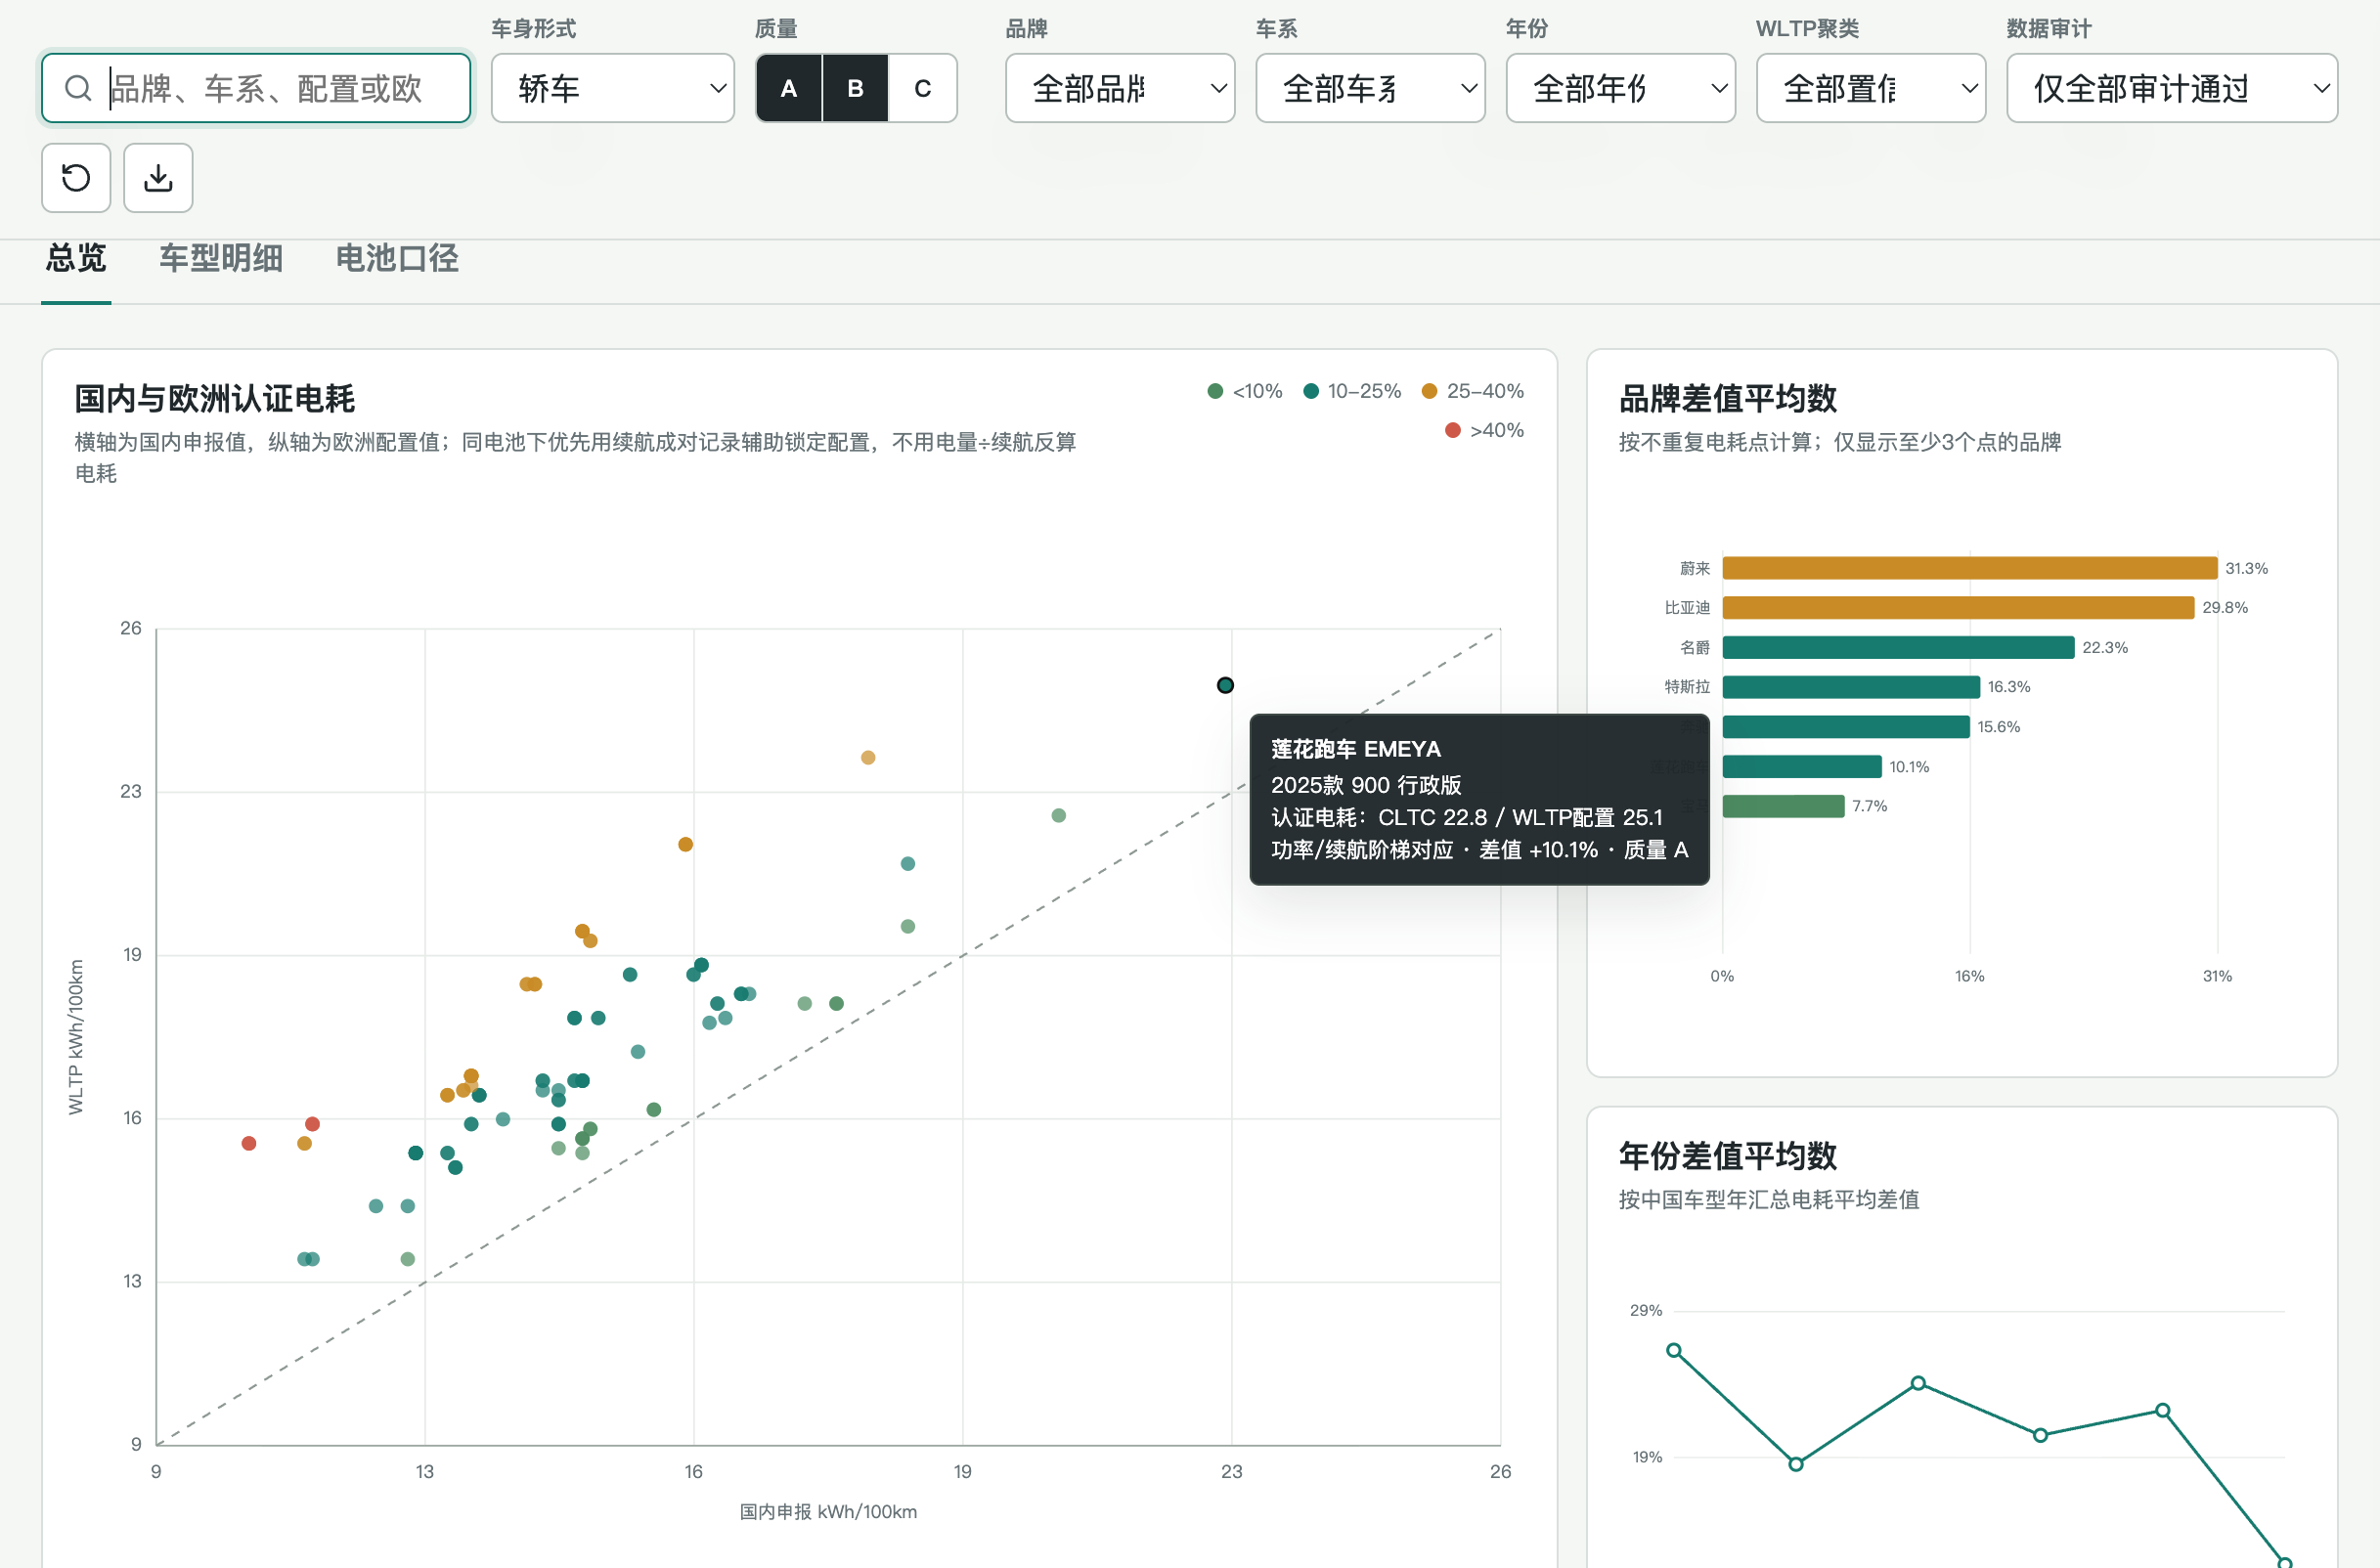This screenshot has width=2380, height=1568.
Task: Toggle quality grade B
Action: 856,88
